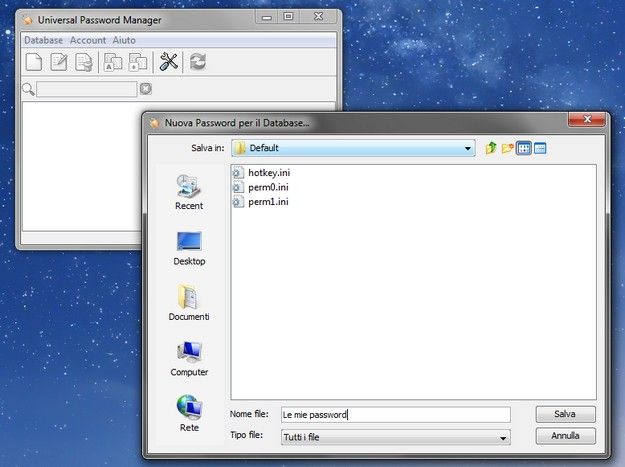Click the Edit Account toolbar icon

point(59,62)
